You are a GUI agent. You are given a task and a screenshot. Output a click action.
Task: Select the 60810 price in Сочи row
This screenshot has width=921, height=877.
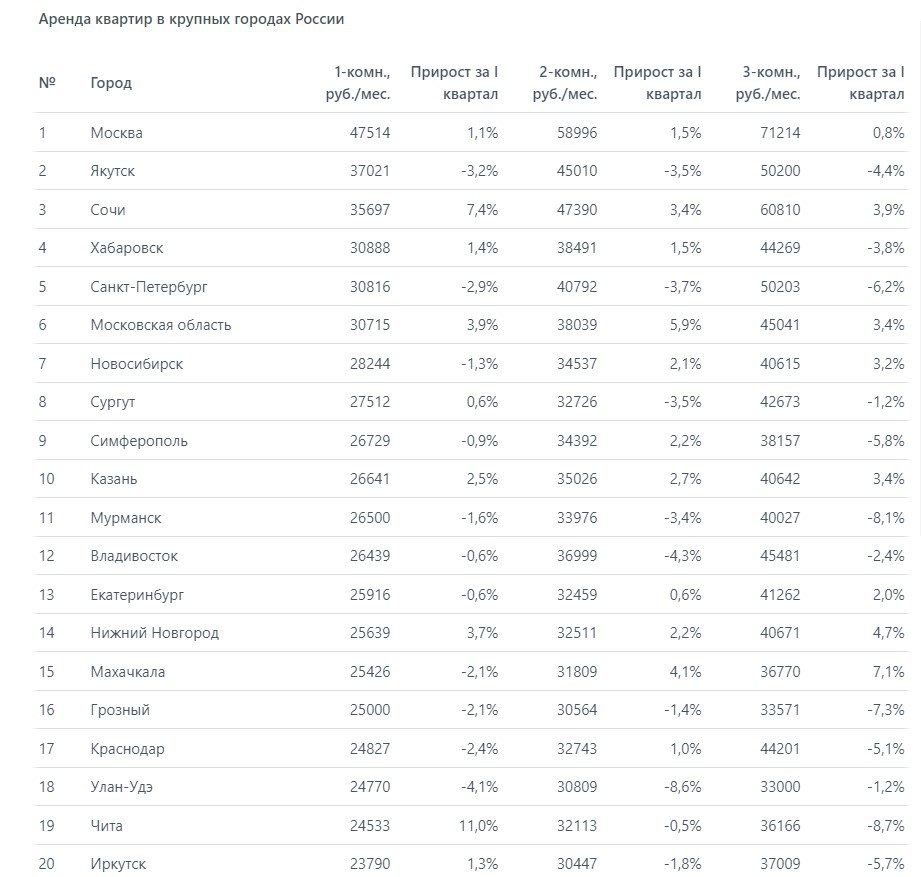point(780,210)
